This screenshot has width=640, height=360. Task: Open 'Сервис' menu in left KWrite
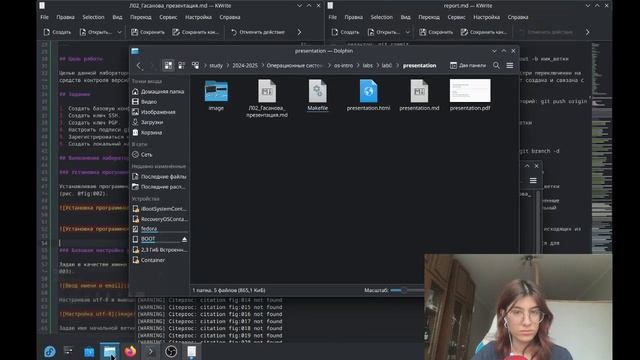pos(168,17)
